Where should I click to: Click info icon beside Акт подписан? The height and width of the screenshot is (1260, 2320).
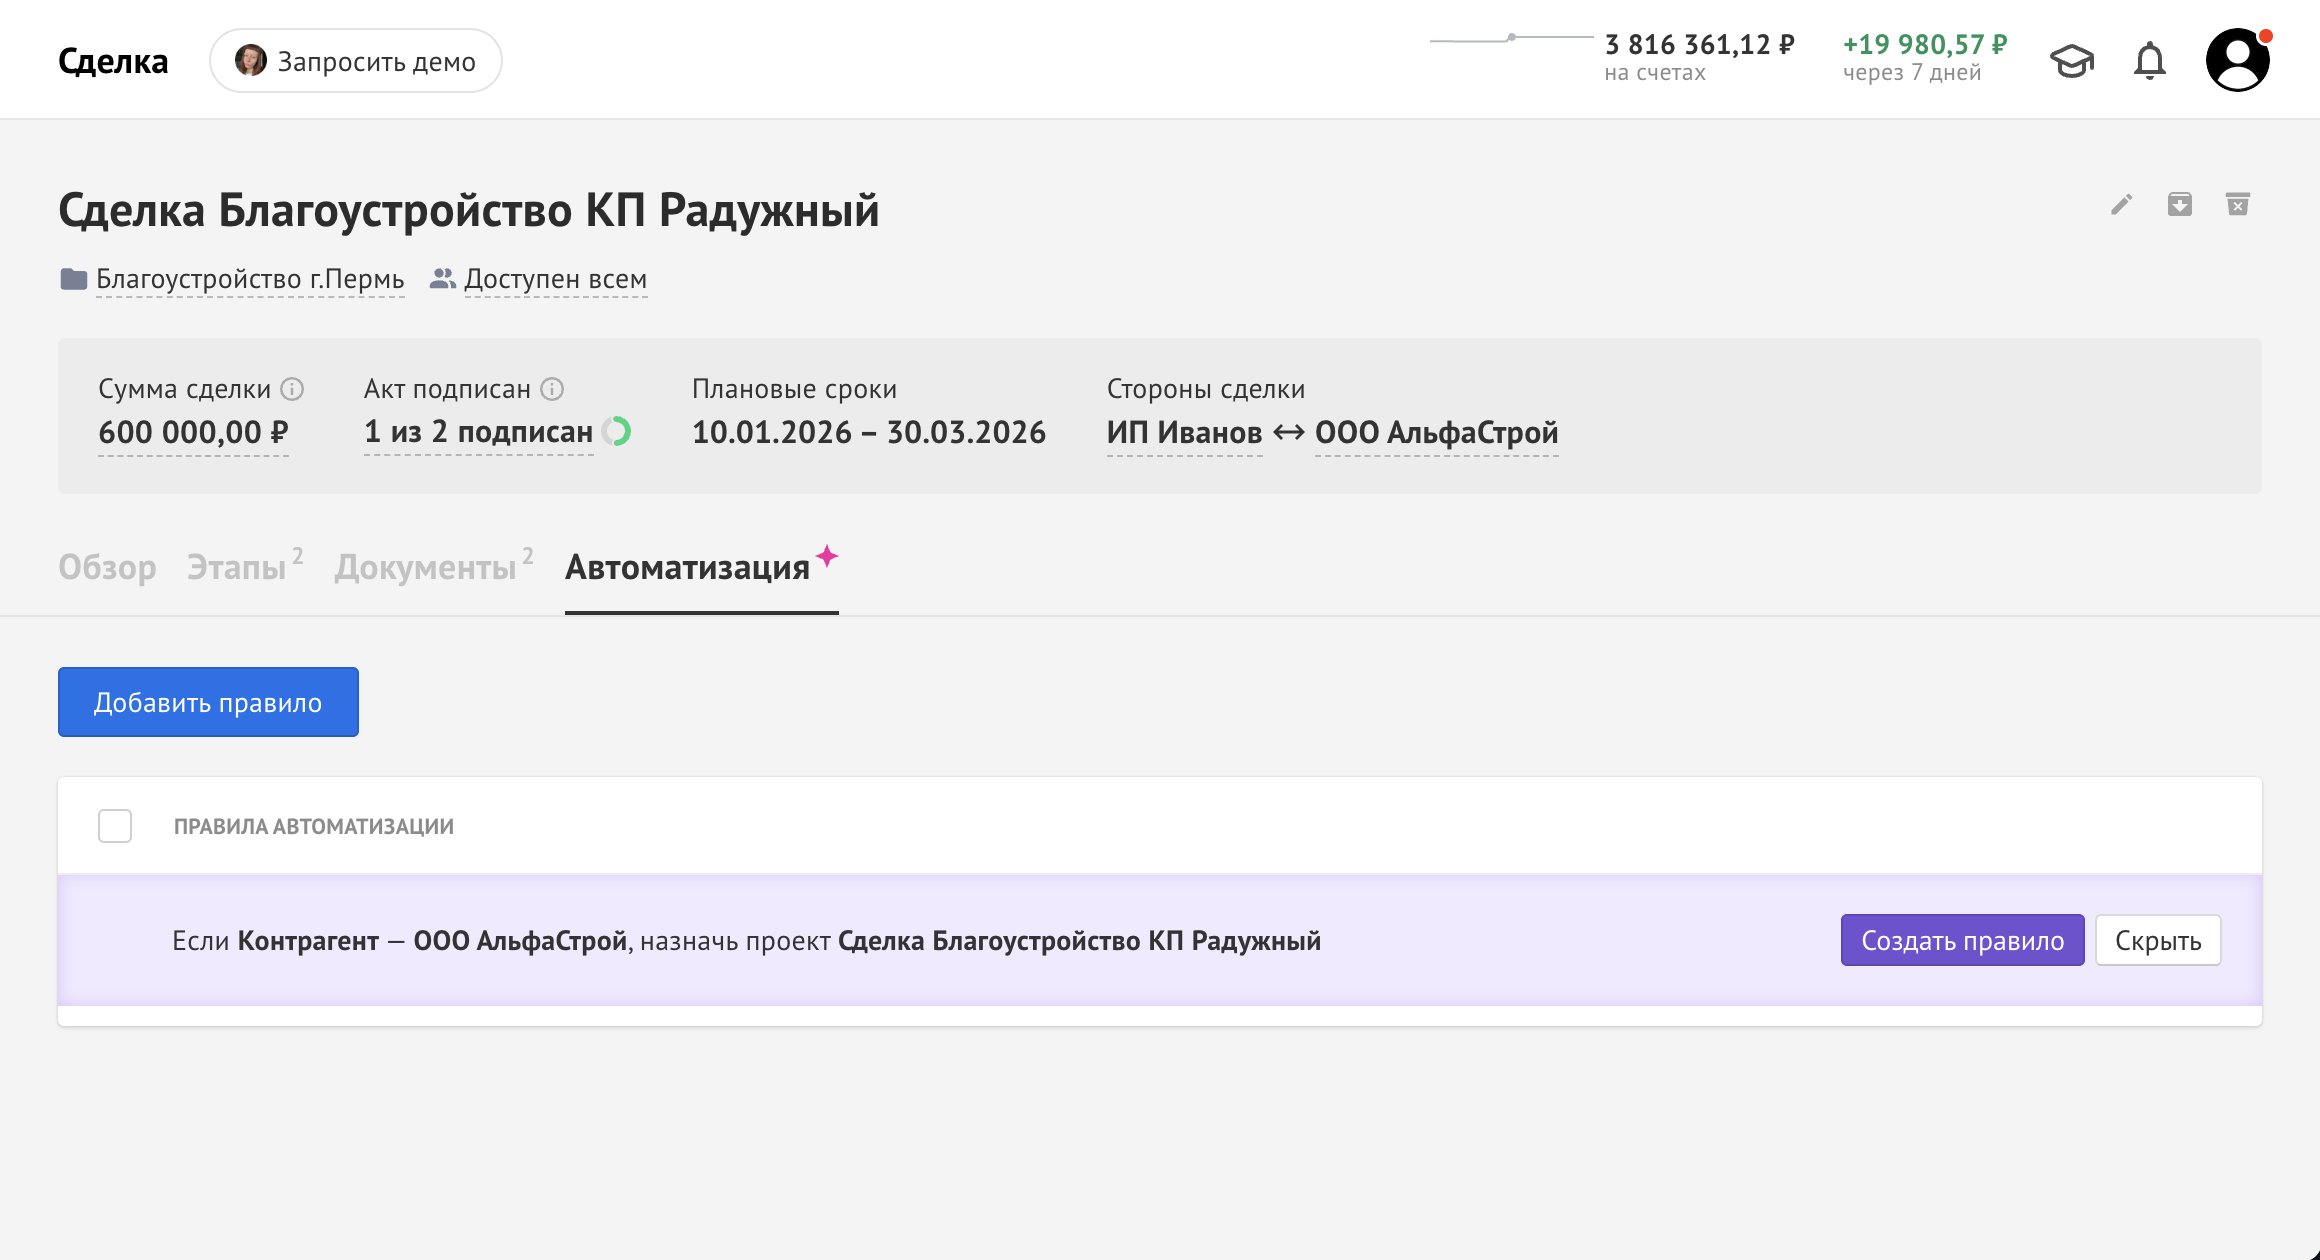pyautogui.click(x=552, y=389)
